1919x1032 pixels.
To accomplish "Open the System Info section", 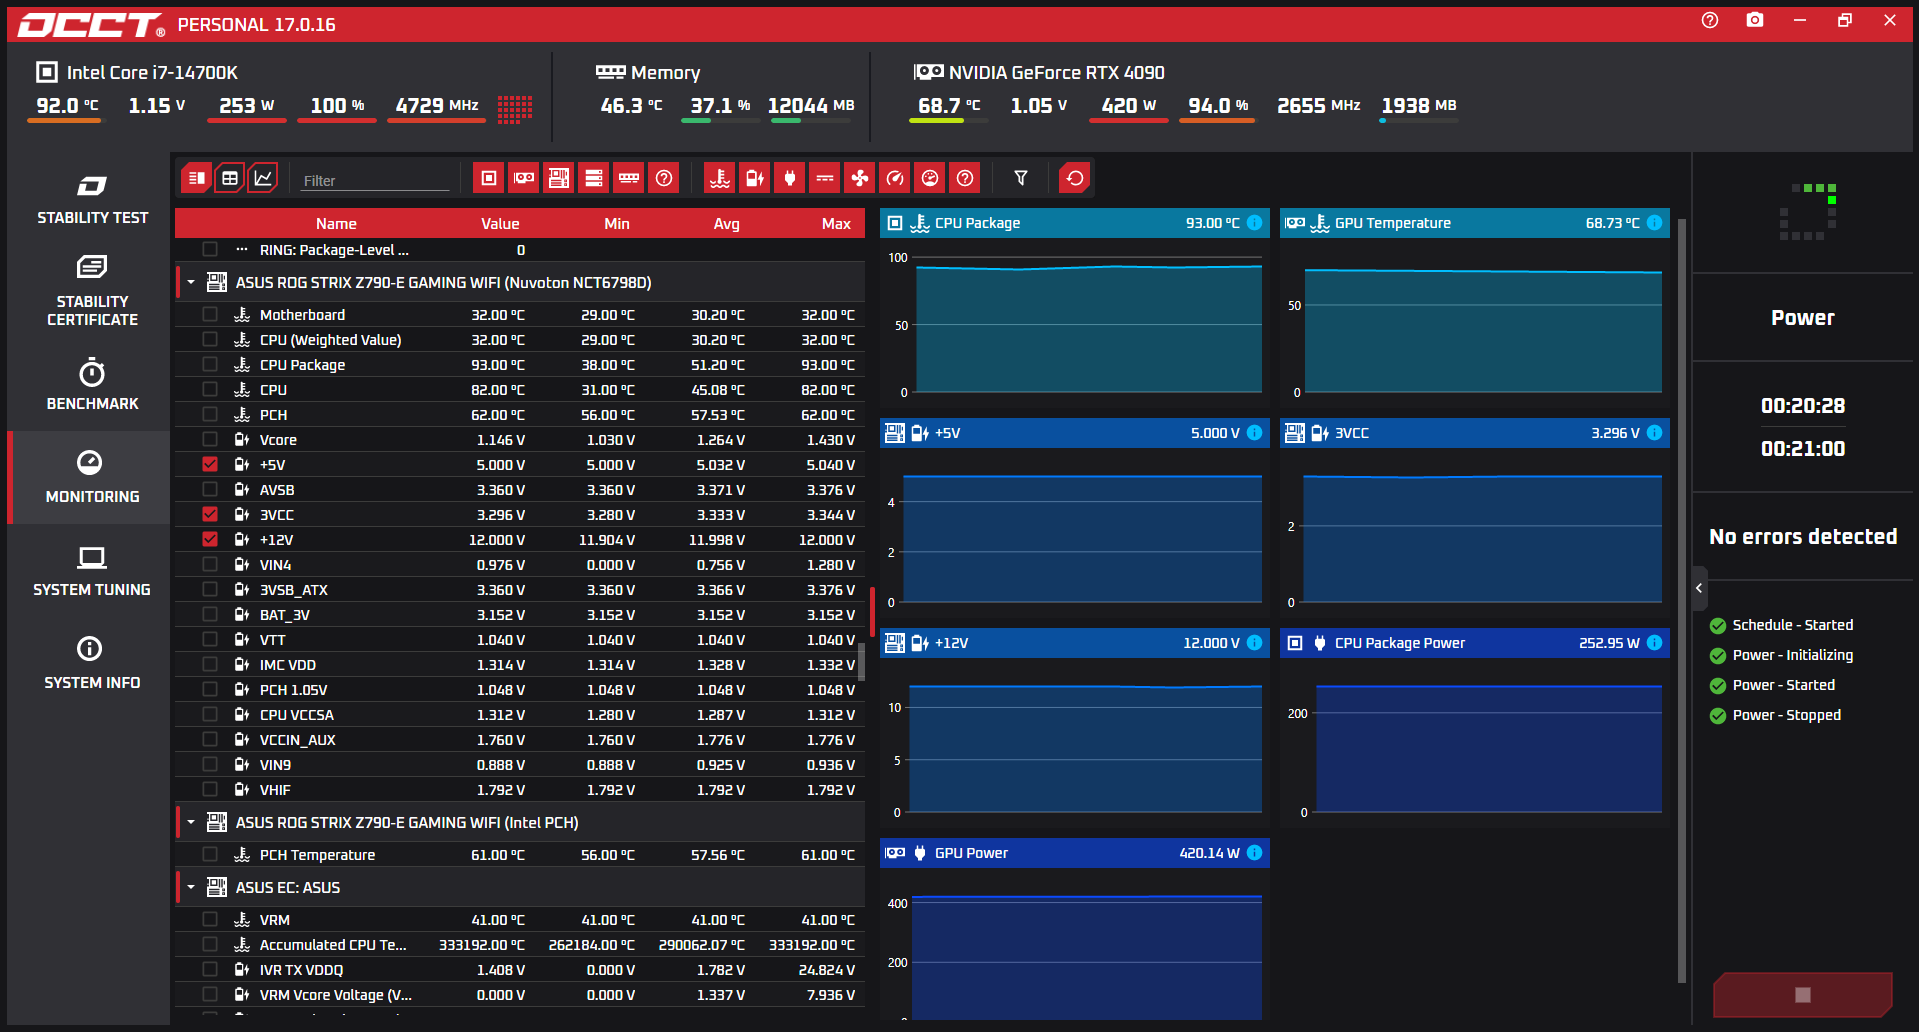I will click(92, 664).
